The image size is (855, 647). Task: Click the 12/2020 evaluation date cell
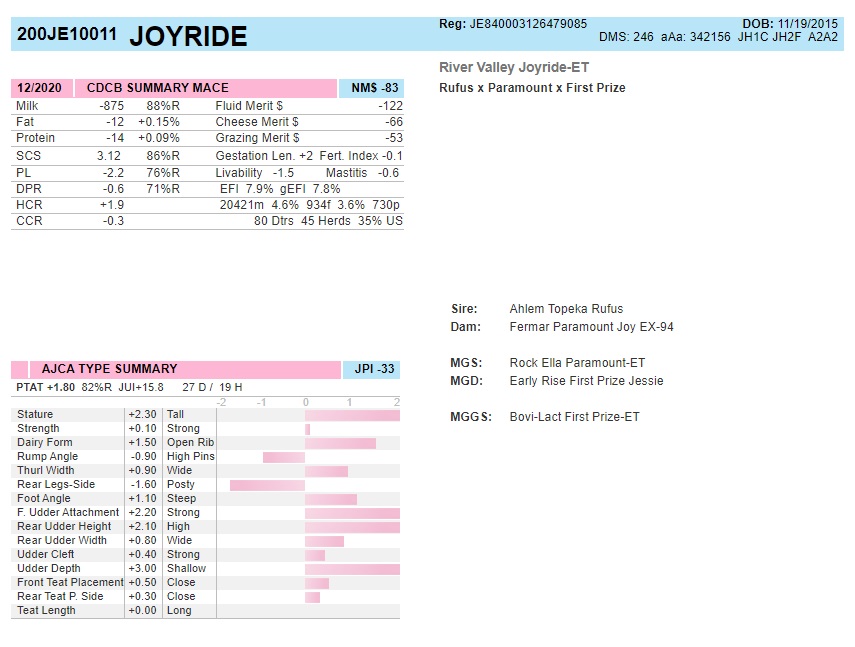click(x=39, y=88)
